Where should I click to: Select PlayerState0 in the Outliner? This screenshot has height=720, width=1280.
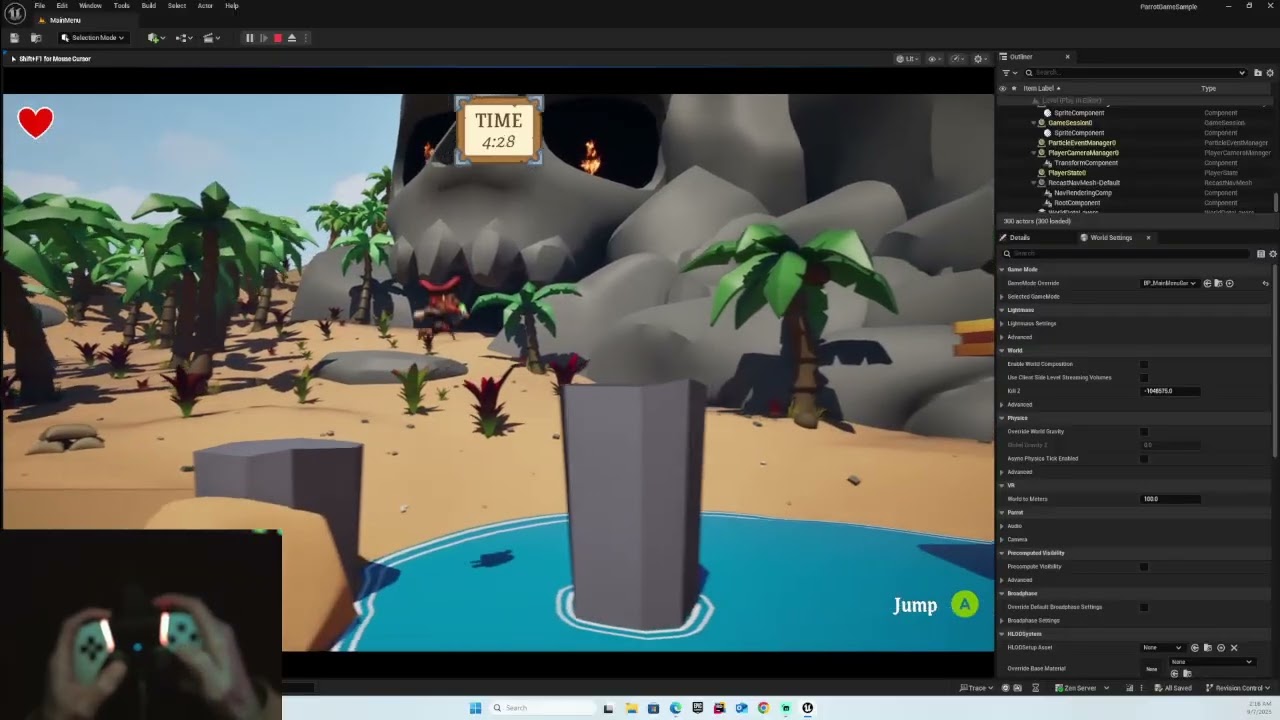1066,173
